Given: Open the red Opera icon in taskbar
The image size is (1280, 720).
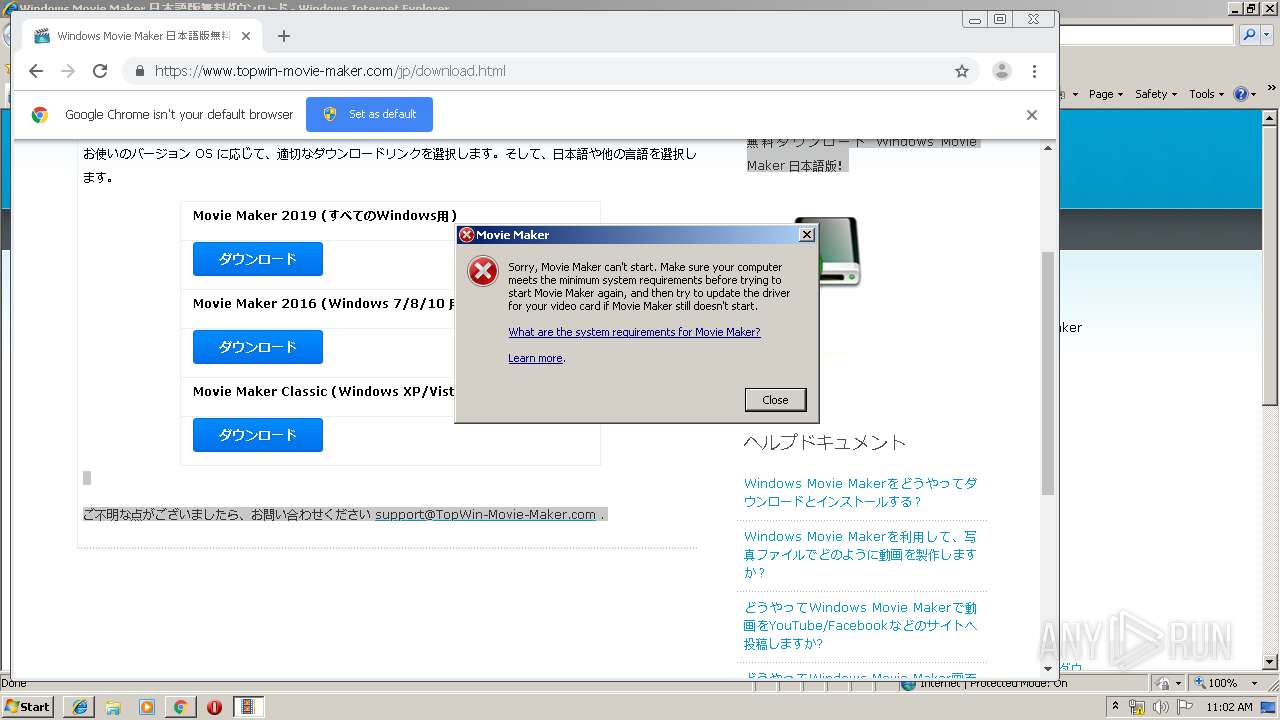Looking at the screenshot, I should pyautogui.click(x=214, y=707).
